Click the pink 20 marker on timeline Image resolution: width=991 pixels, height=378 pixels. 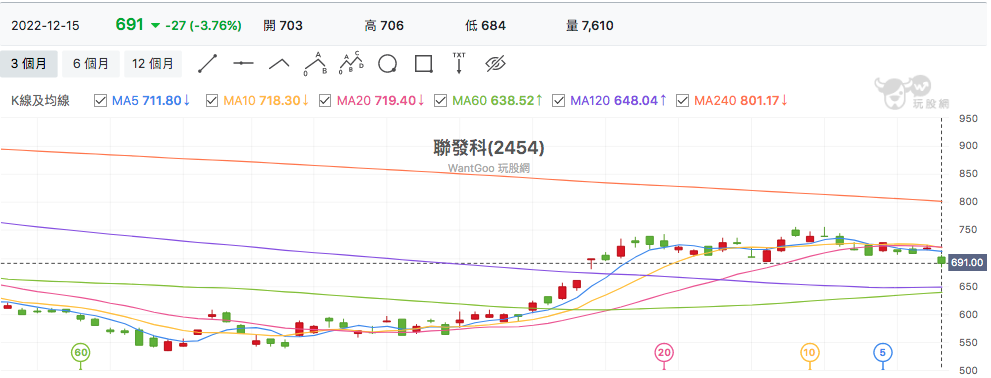point(663,352)
